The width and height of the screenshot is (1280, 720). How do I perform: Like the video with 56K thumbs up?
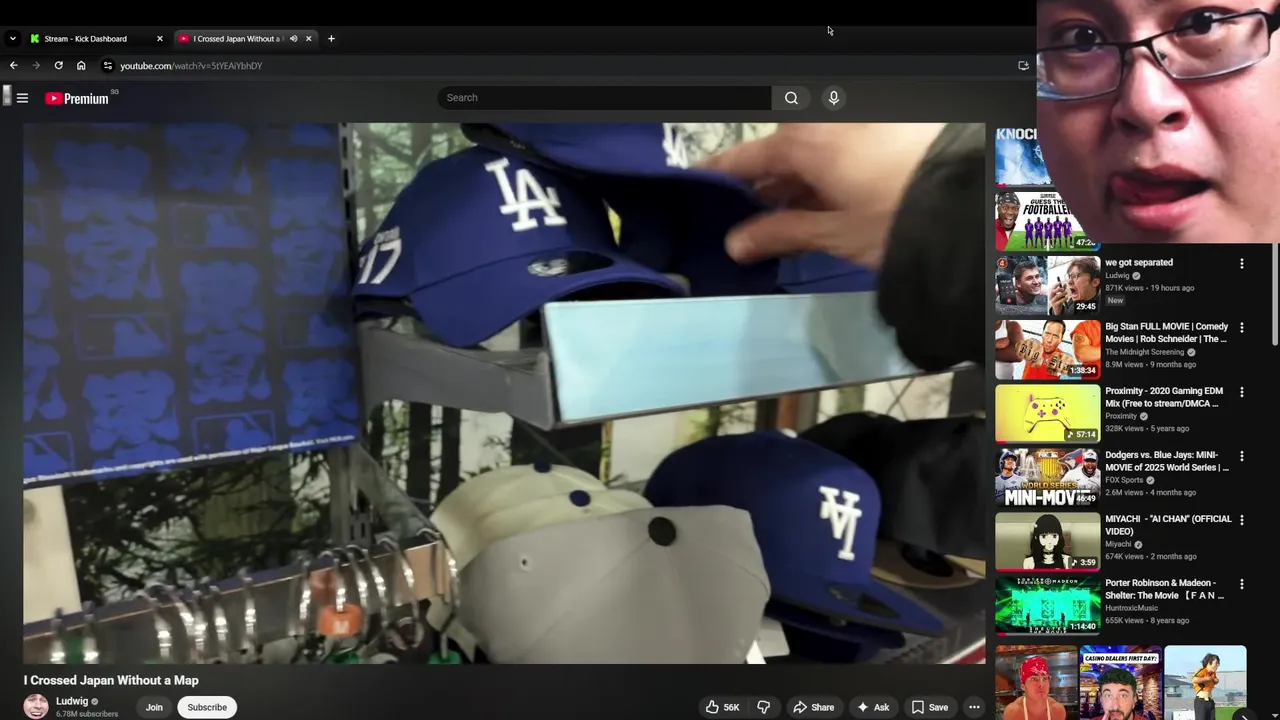pos(722,707)
